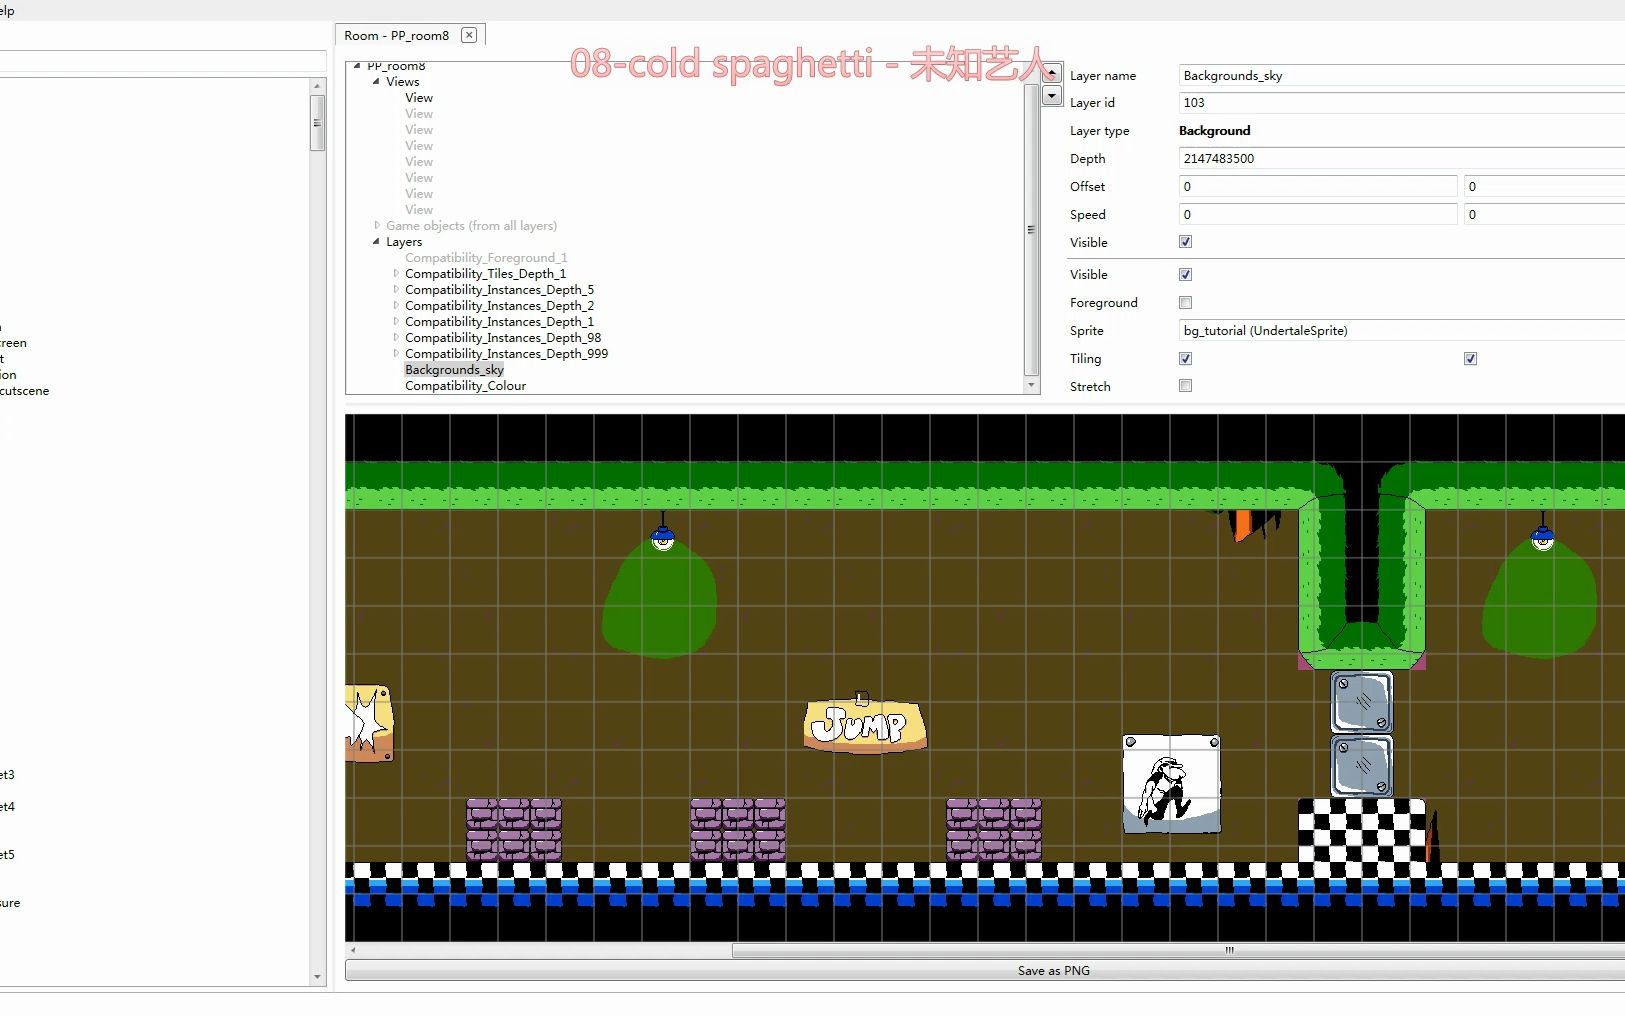This screenshot has width=1625, height=1016.
Task: Collapse the Layers tree node
Action: coord(376,242)
